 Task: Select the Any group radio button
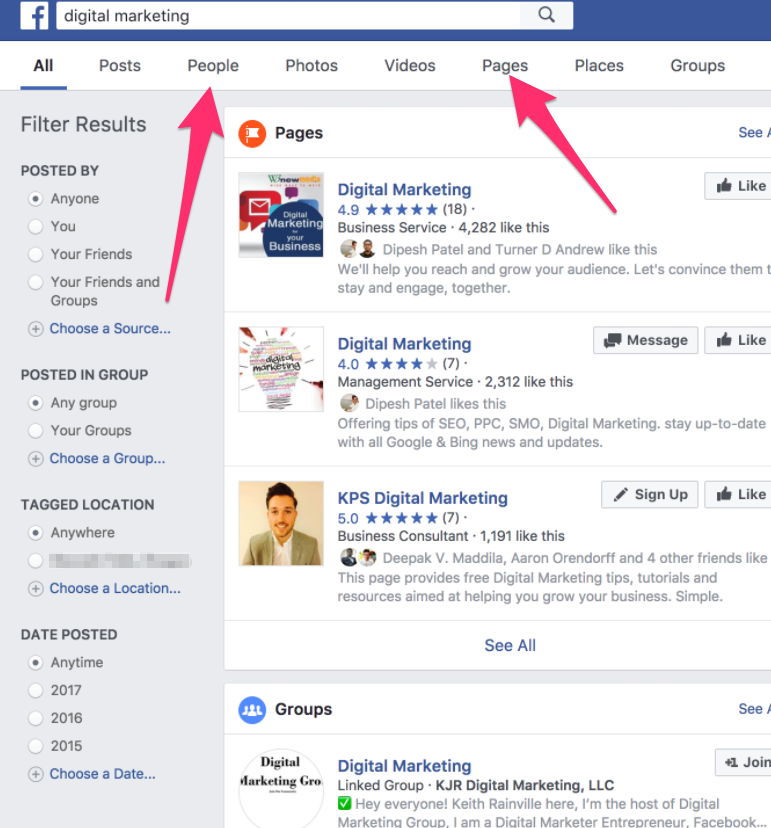coord(35,403)
